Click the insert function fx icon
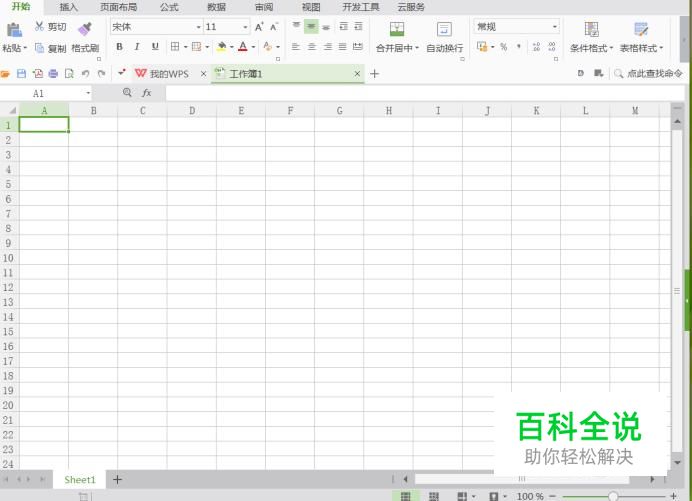 (147, 93)
